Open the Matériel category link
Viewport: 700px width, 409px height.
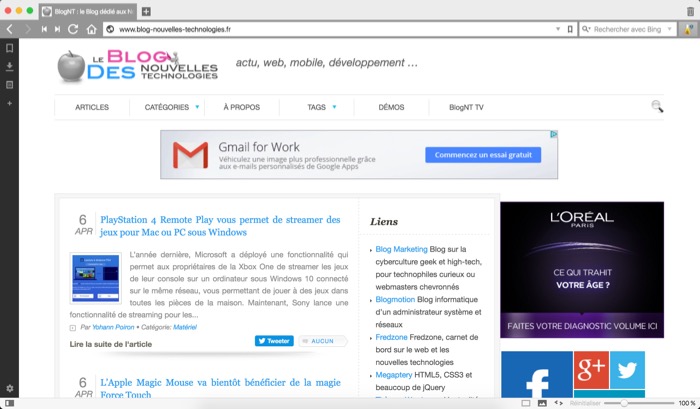(185, 327)
